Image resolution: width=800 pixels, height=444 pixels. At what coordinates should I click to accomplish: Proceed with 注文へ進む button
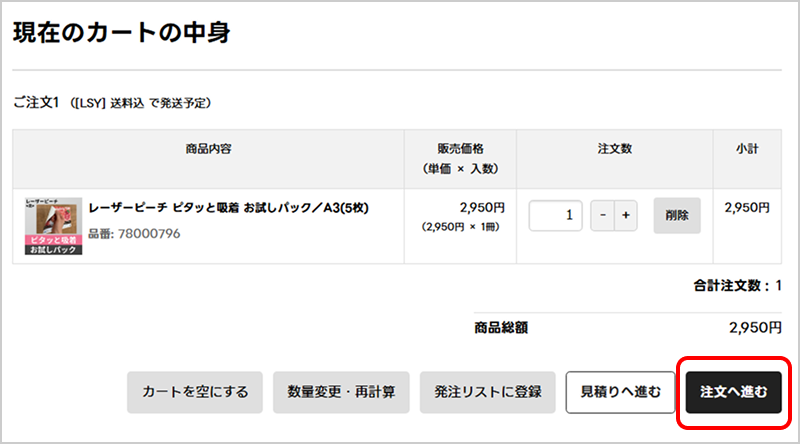coord(734,392)
